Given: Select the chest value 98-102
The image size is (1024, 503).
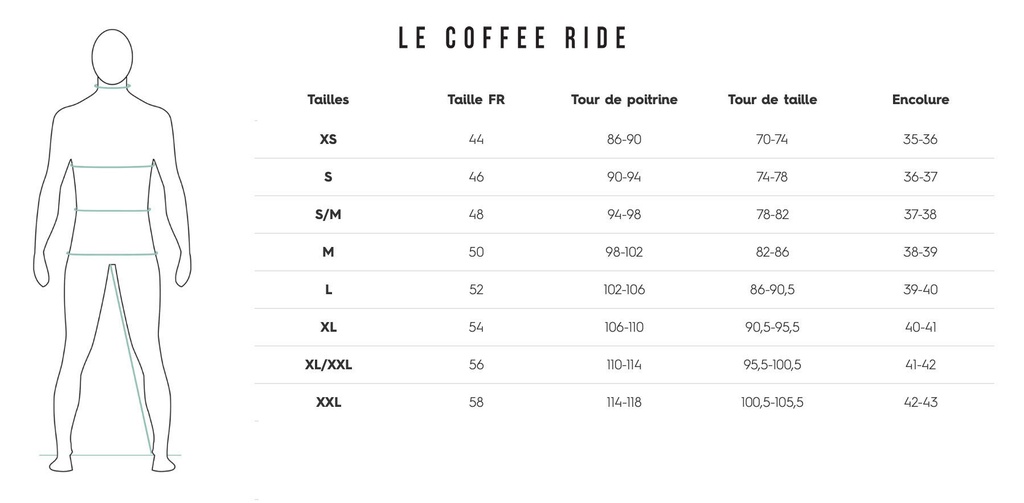Looking at the screenshot, I should pos(624,252).
